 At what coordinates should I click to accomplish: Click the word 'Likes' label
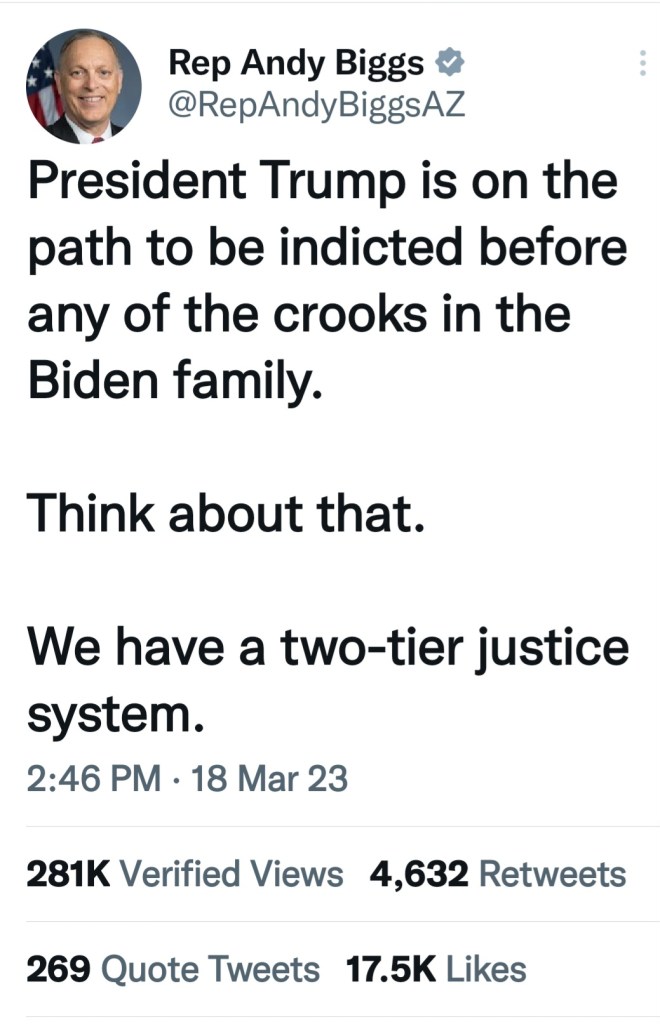pyautogui.click(x=485, y=968)
